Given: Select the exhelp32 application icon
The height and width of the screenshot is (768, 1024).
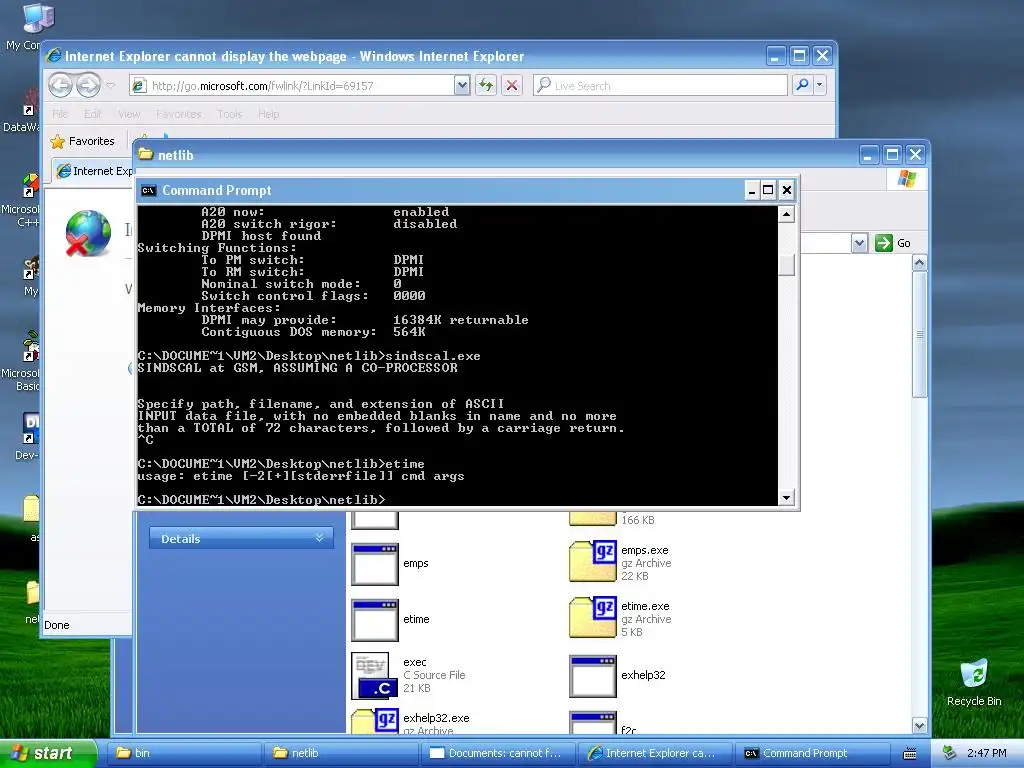Looking at the screenshot, I should [592, 677].
